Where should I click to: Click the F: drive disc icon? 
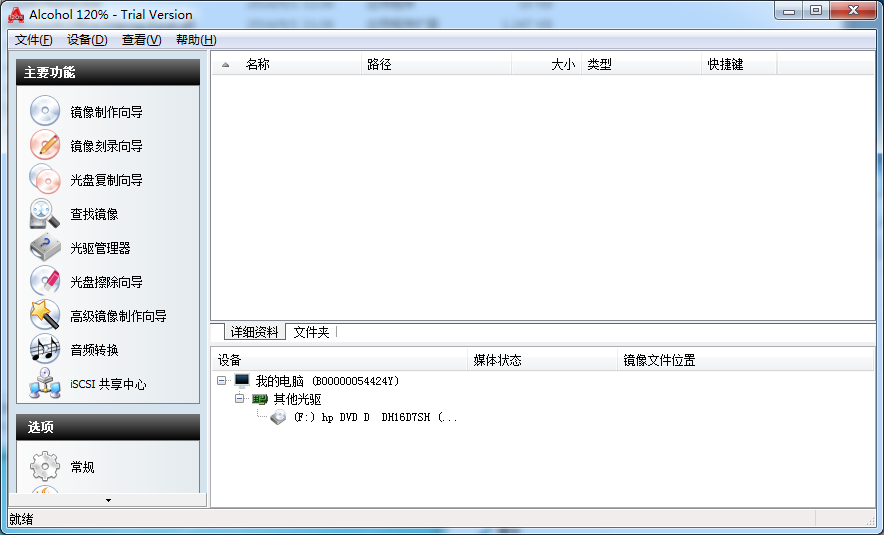(278, 417)
